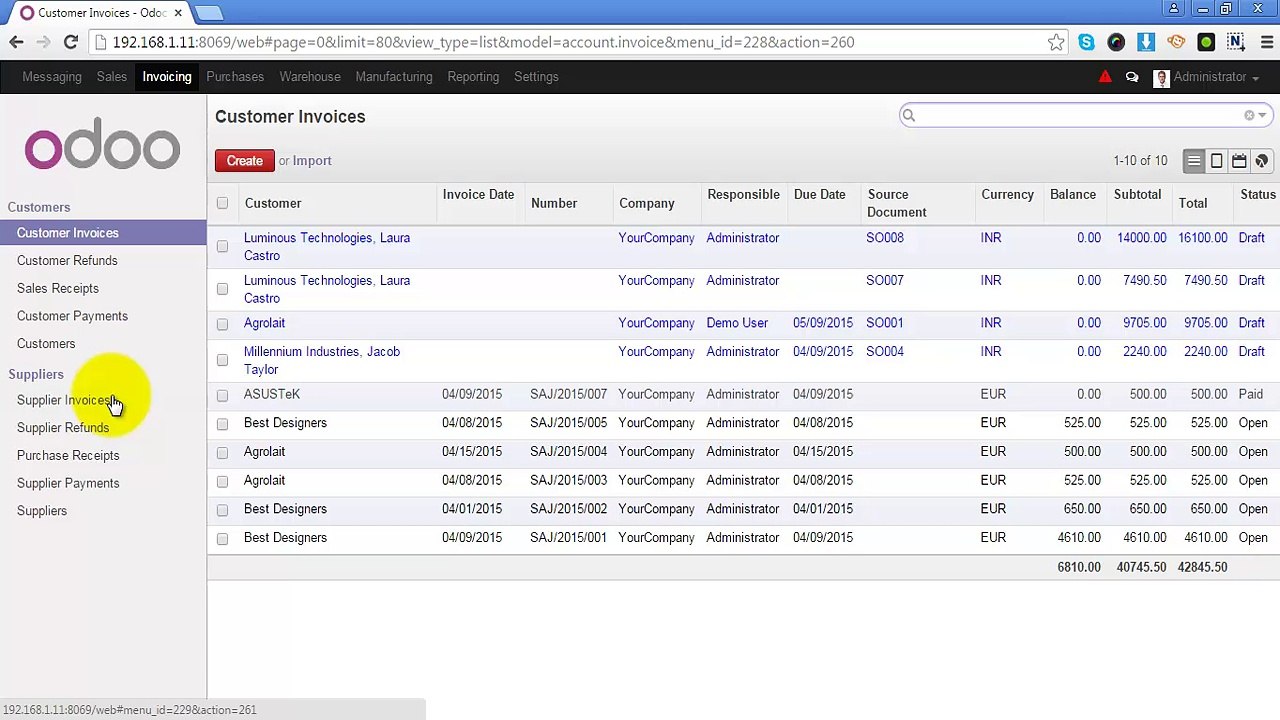Switch to the form view icon
This screenshot has height=720, width=1280.
point(1217,161)
